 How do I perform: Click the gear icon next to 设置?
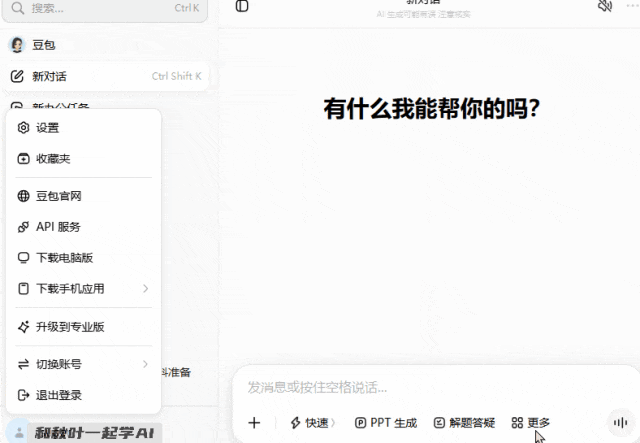tap(24, 128)
